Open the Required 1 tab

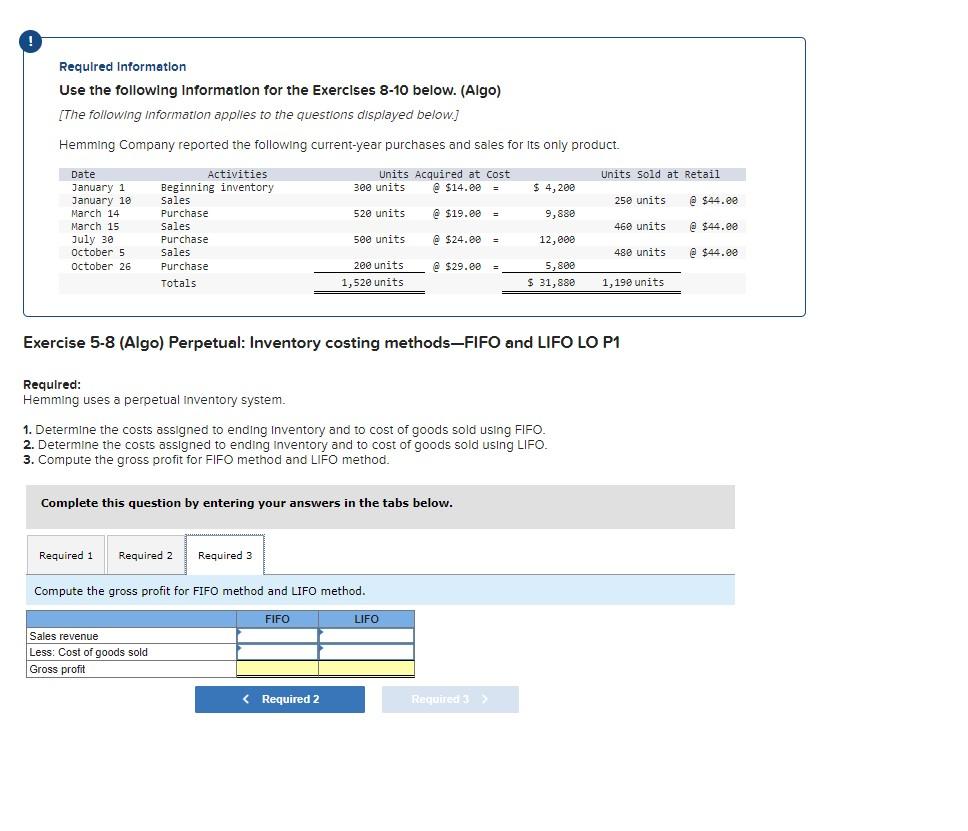[x=66, y=555]
